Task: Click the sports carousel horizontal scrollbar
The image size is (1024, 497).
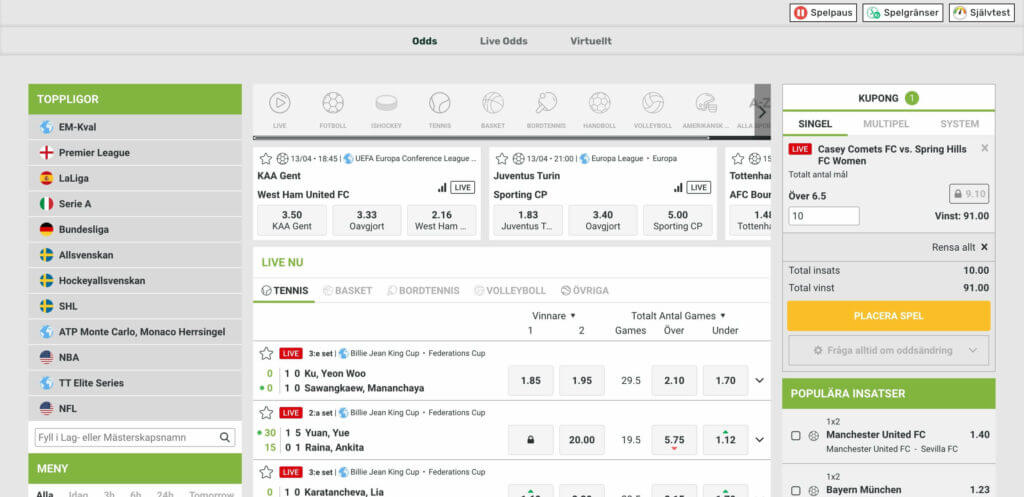Action: click(481, 138)
